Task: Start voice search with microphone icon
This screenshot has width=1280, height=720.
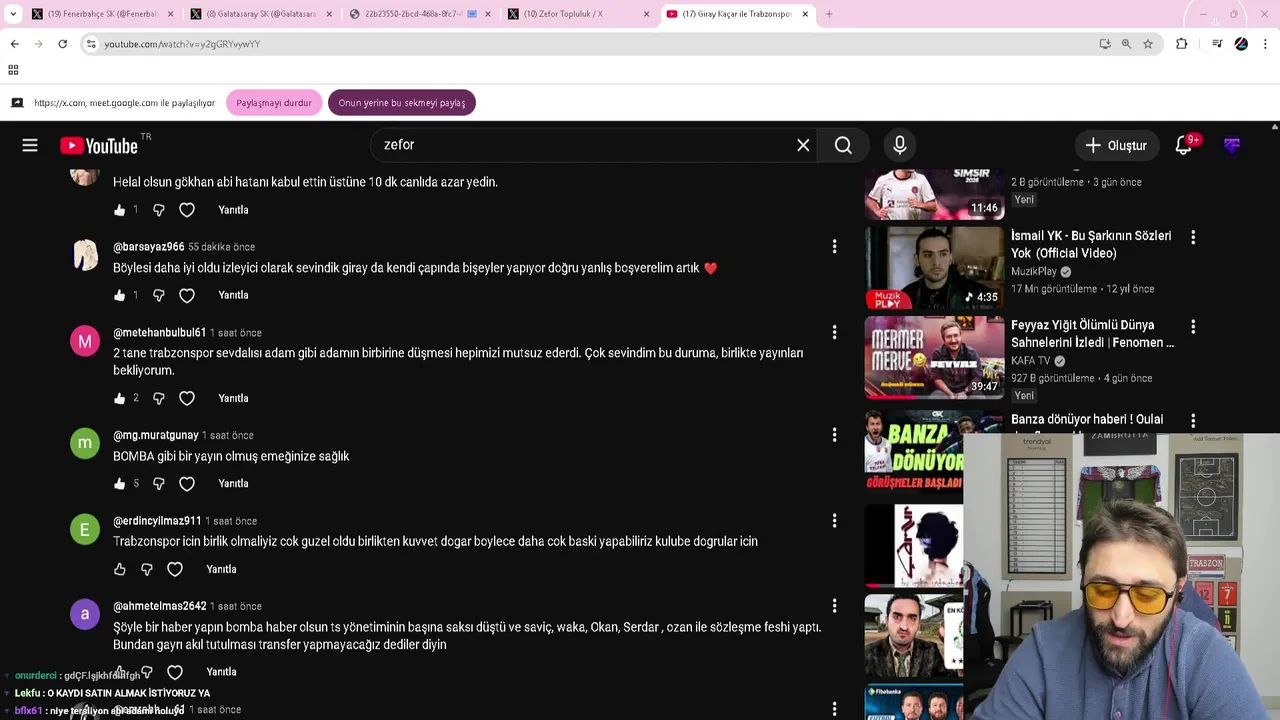Action: click(x=900, y=145)
